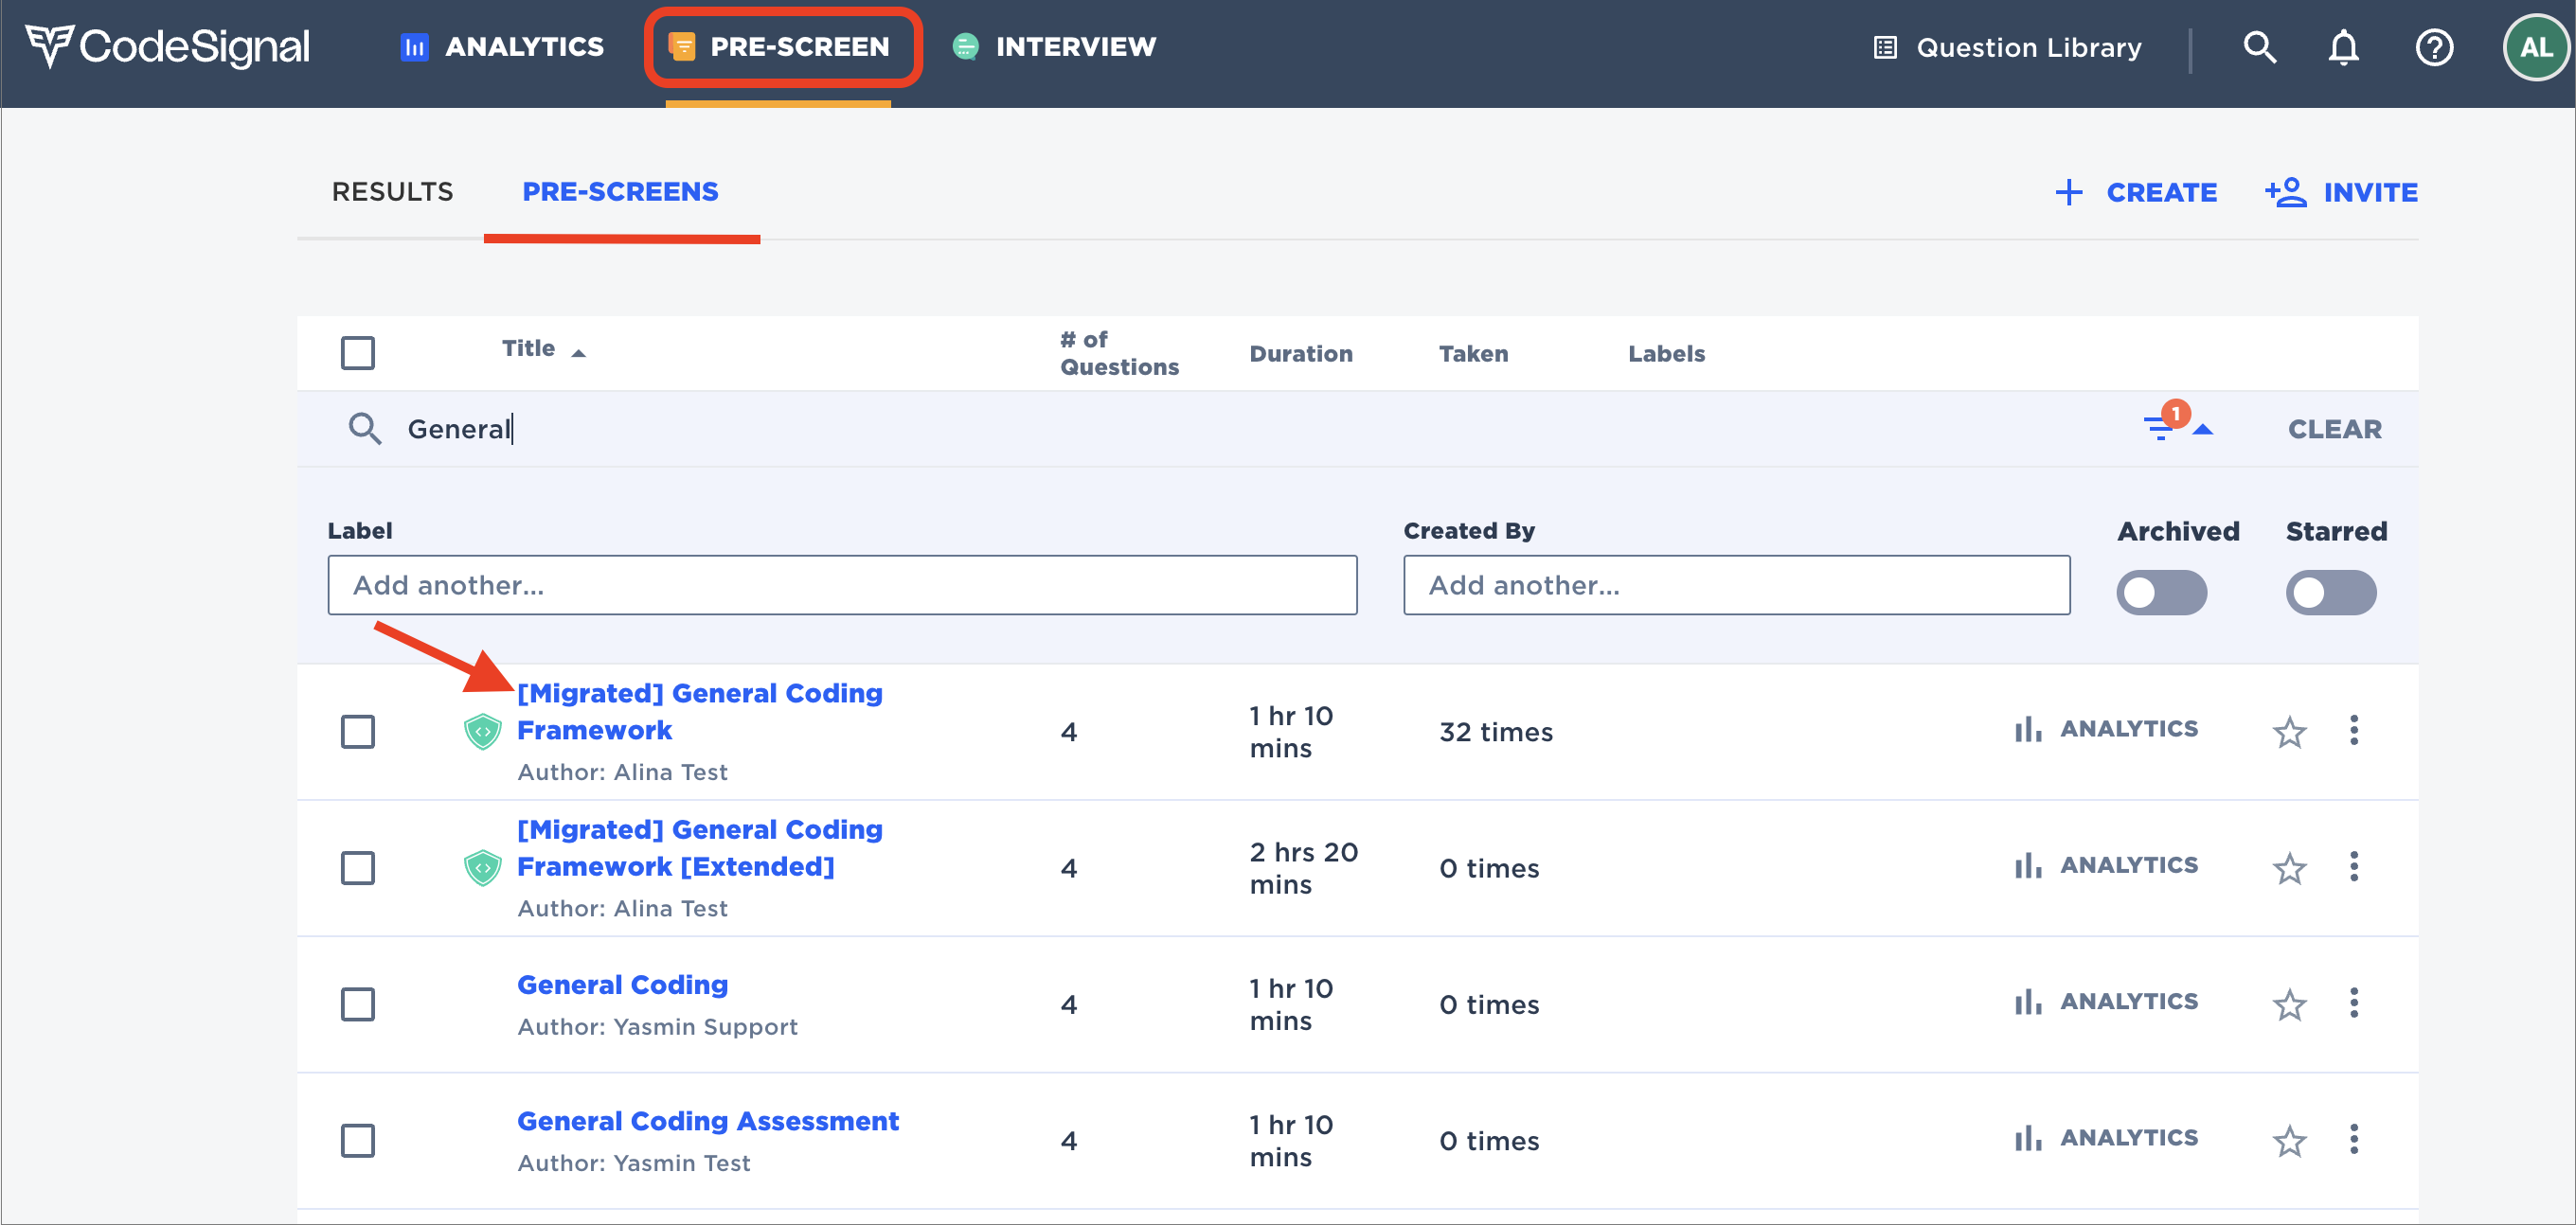
Task: Open the General Coding Assessment link
Action: (x=708, y=1120)
